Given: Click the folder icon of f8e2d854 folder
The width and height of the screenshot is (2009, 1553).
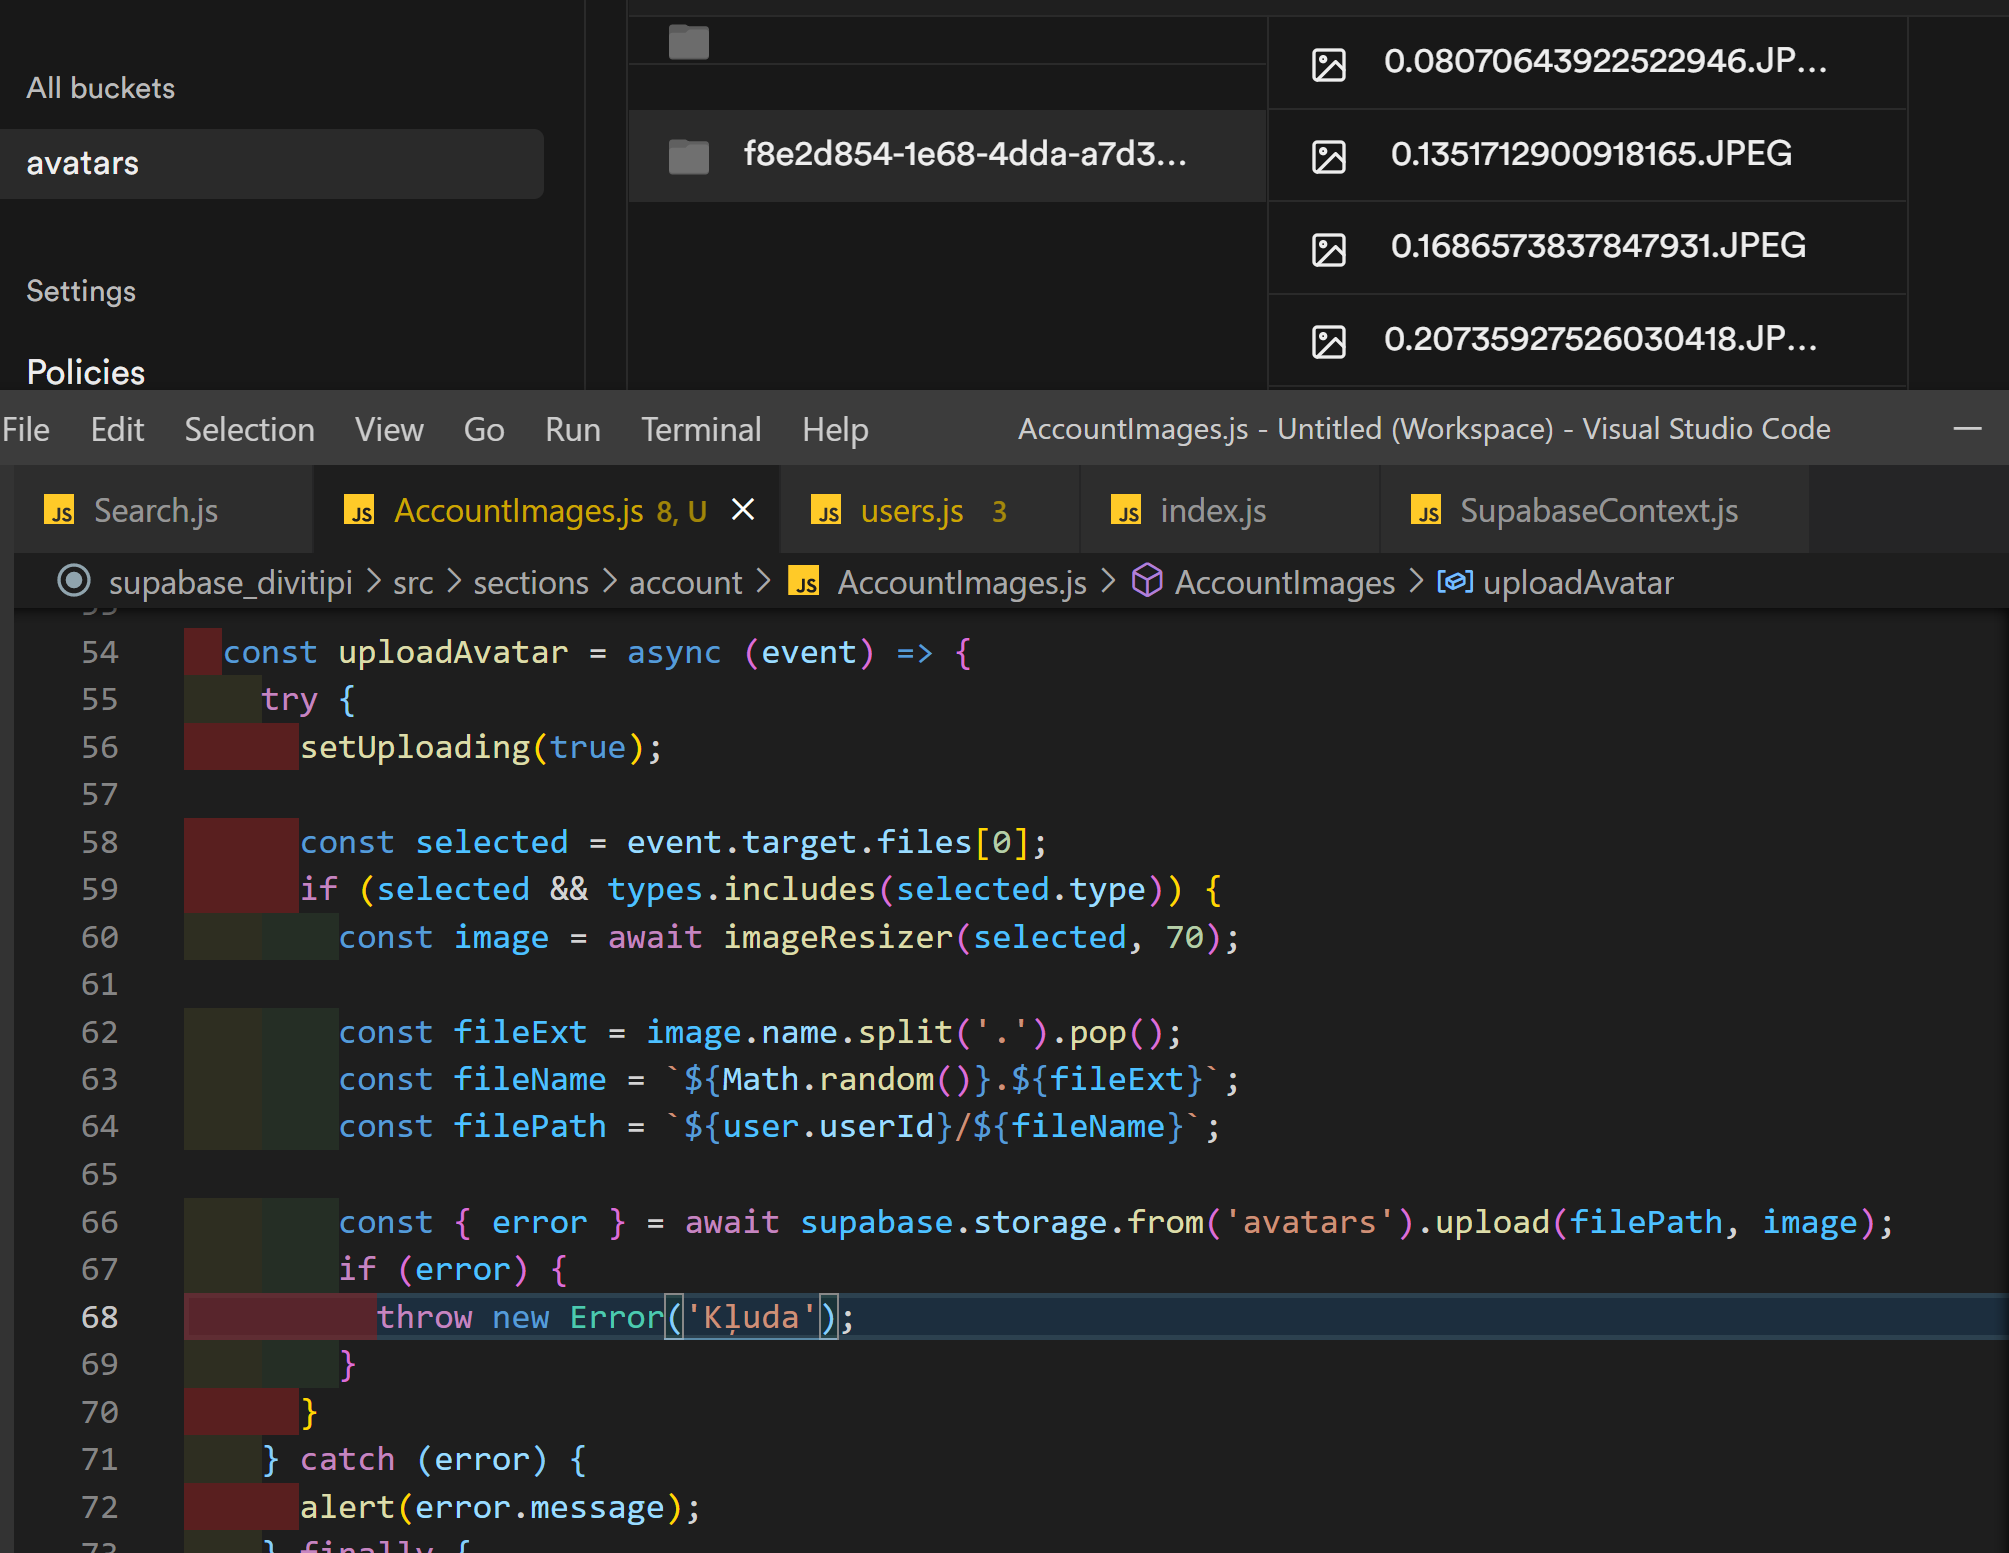Looking at the screenshot, I should pos(688,156).
